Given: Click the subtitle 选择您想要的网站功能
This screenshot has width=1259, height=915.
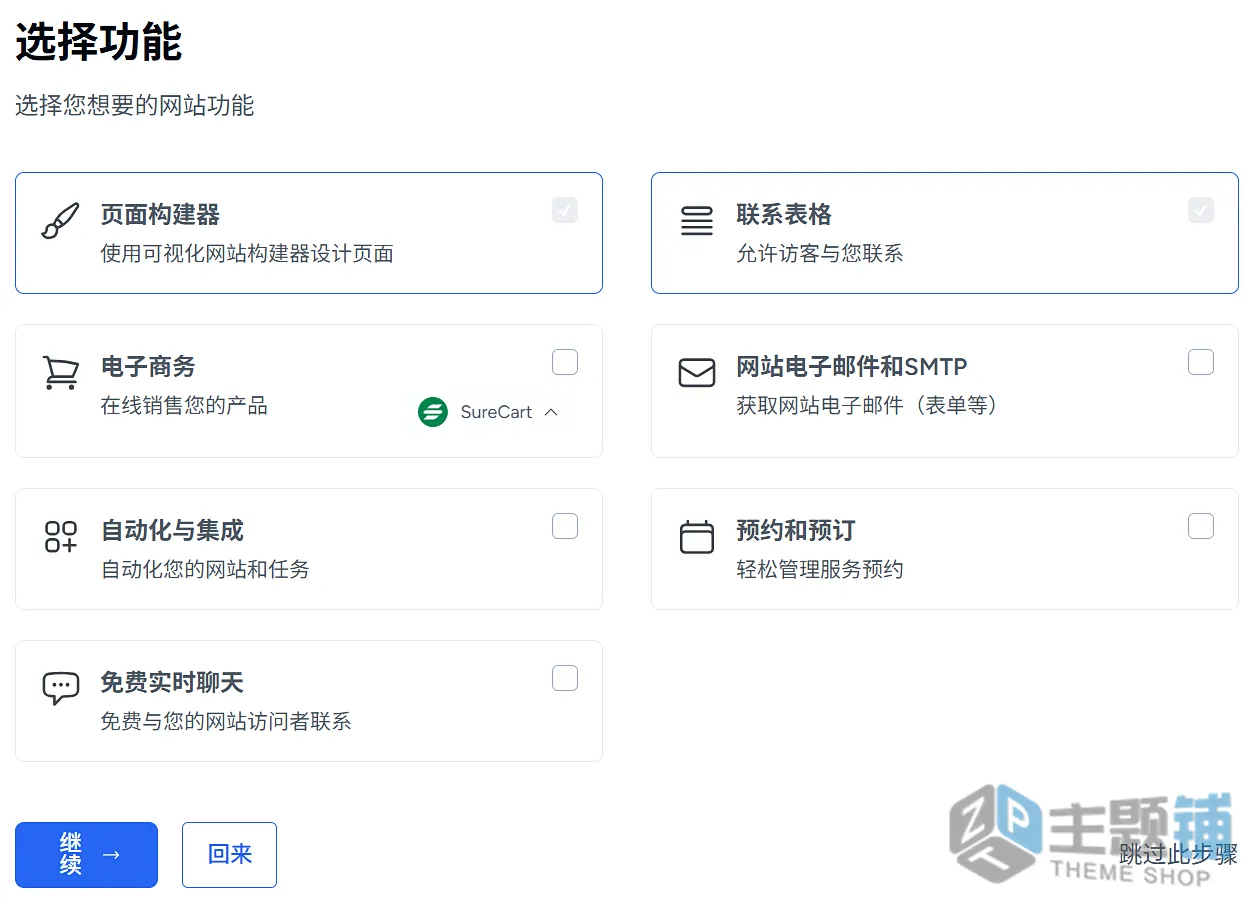Looking at the screenshot, I should pos(134,105).
